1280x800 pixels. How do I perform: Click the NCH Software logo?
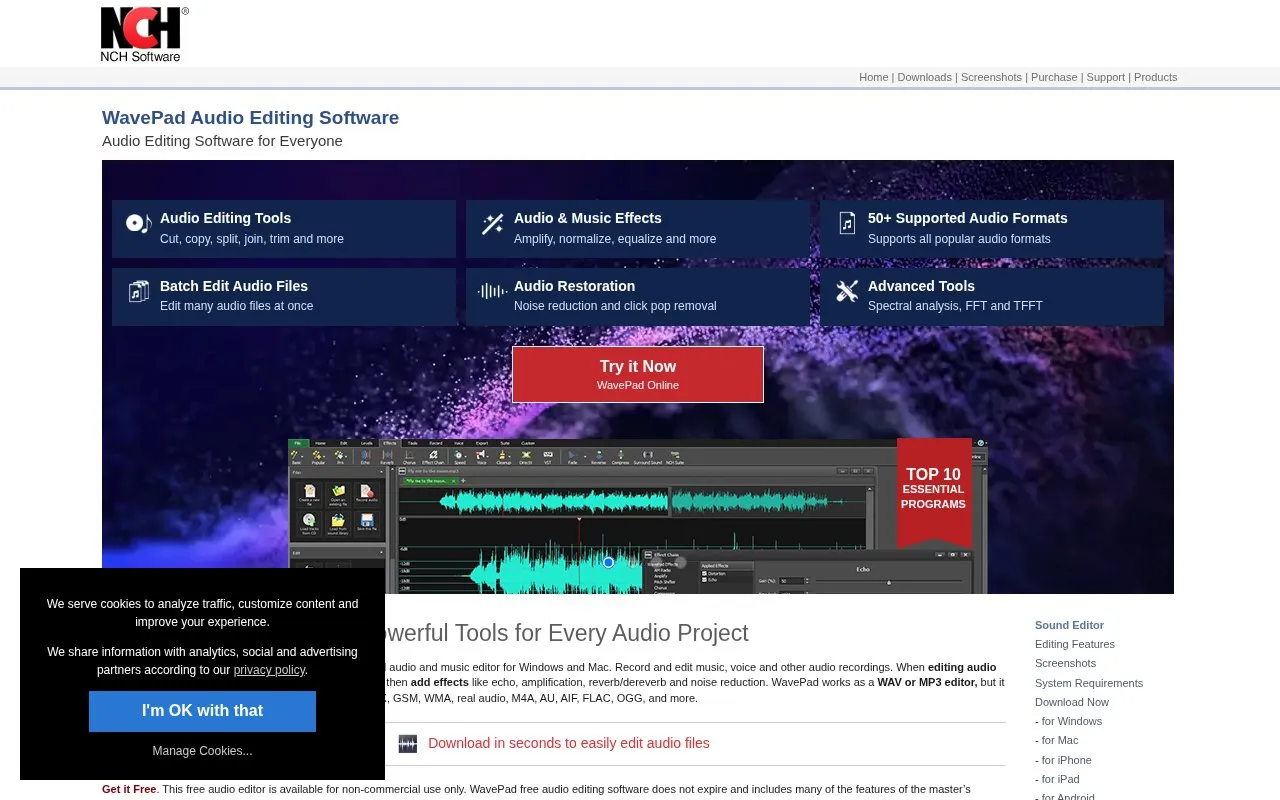[144, 35]
